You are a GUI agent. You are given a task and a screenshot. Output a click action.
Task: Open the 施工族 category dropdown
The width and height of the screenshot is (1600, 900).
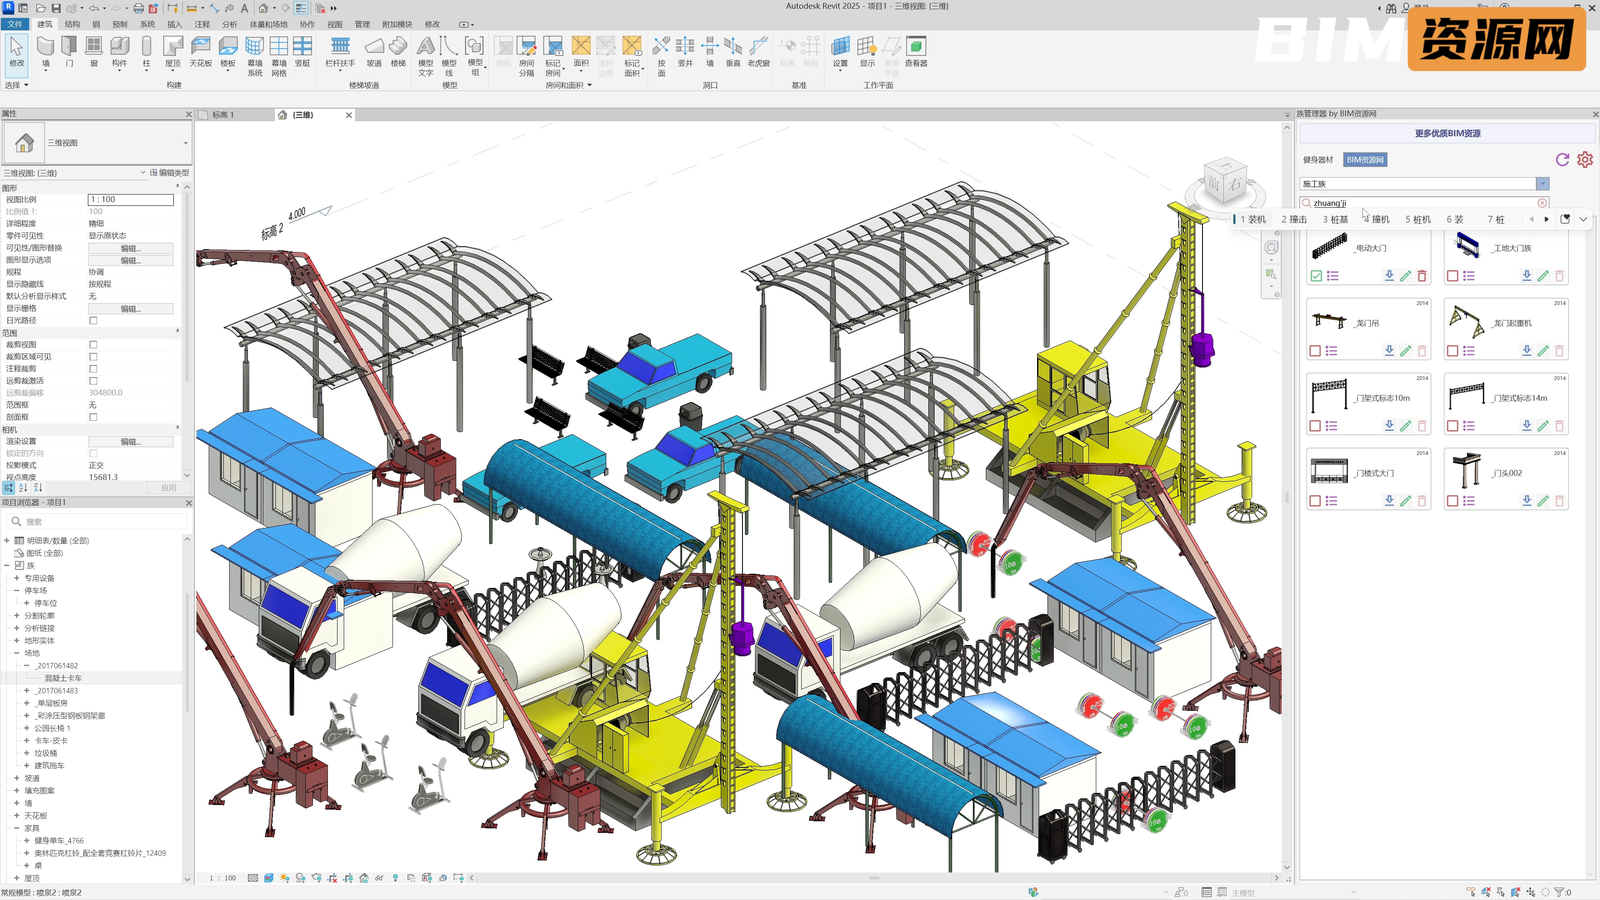click(x=1543, y=184)
